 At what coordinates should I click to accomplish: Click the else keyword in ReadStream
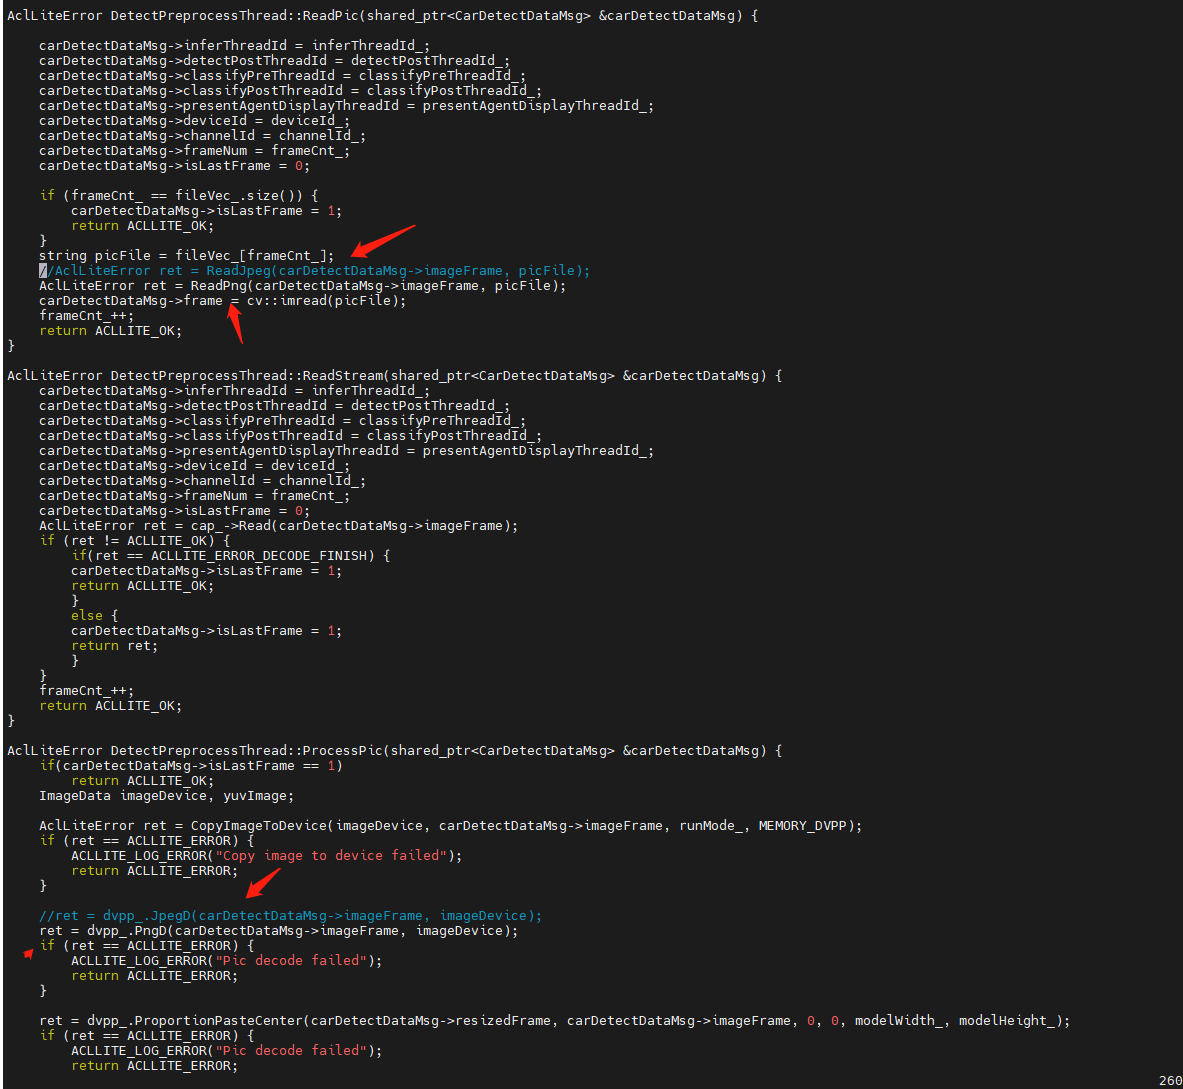86,616
